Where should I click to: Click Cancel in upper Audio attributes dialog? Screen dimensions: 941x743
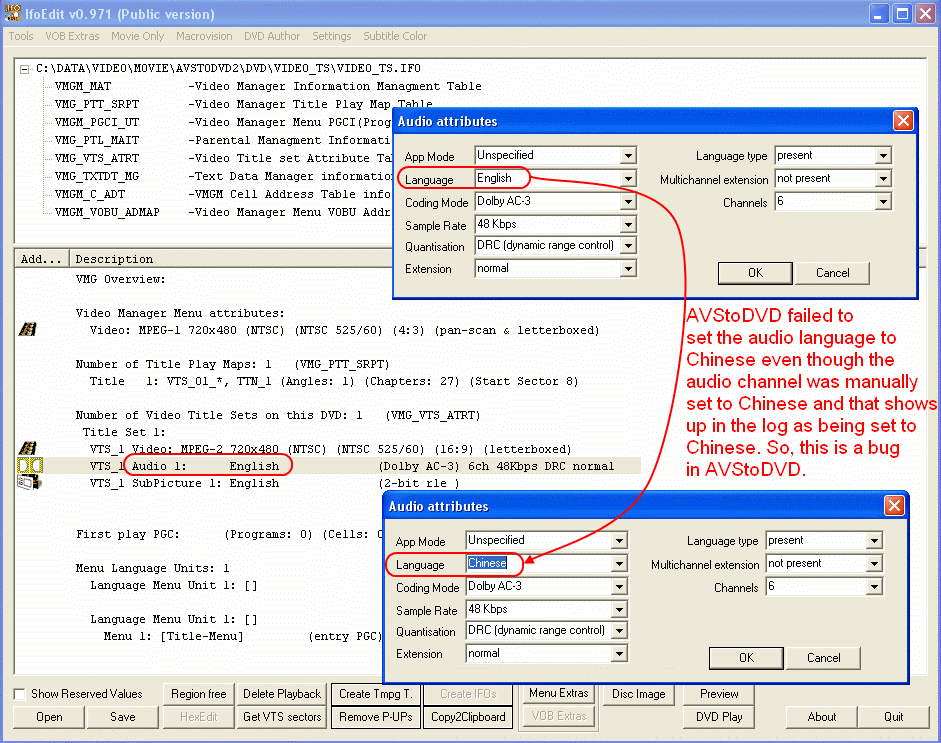click(x=832, y=273)
